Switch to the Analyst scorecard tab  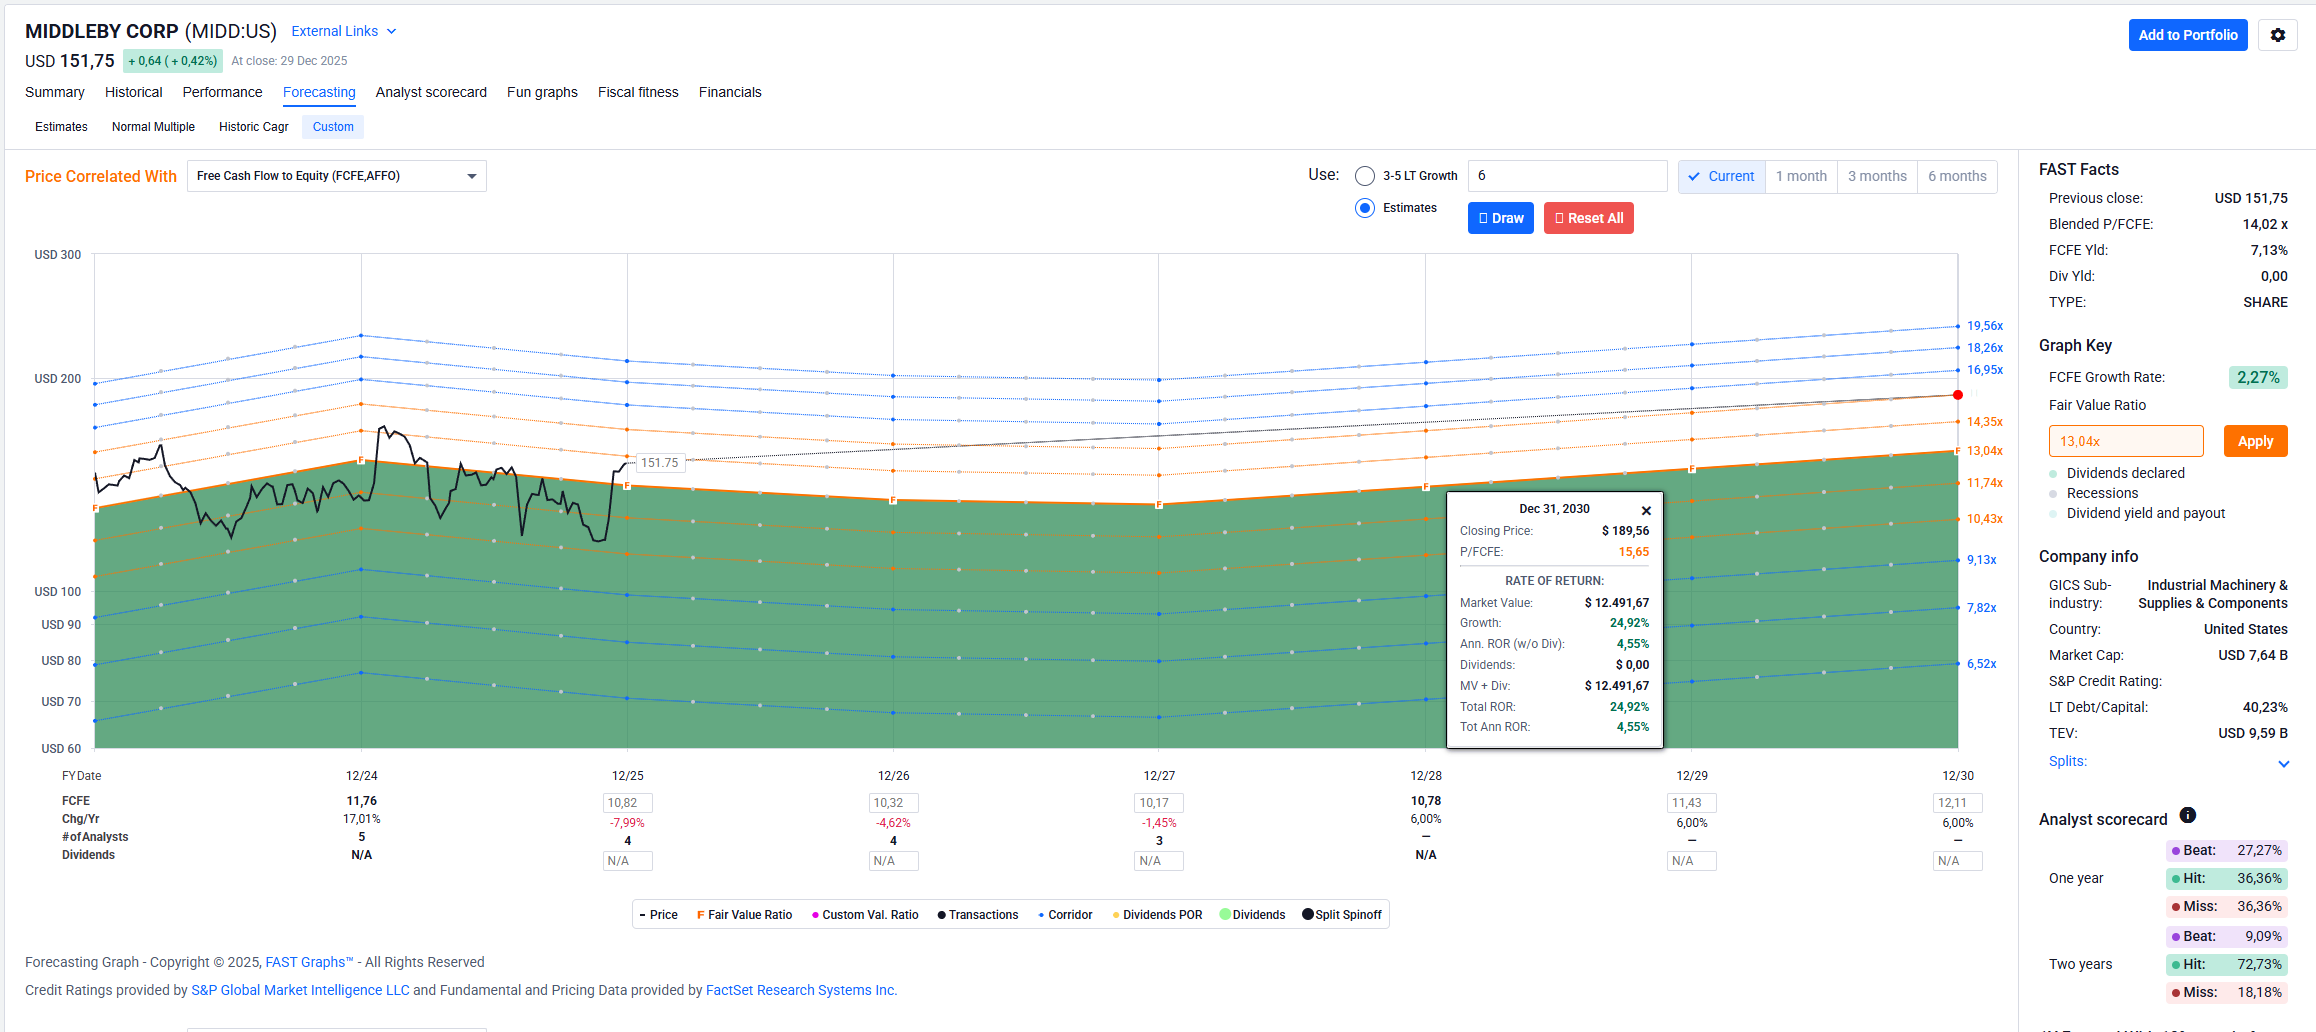(x=431, y=92)
